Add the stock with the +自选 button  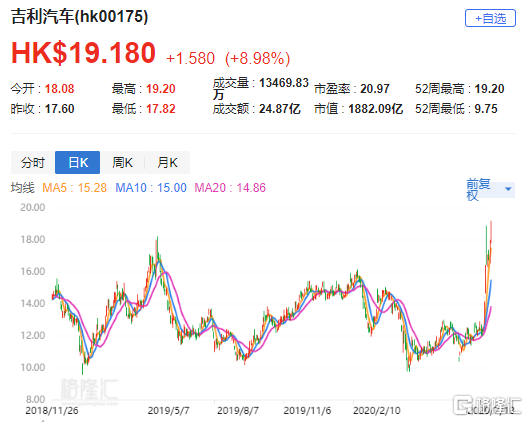coord(490,18)
